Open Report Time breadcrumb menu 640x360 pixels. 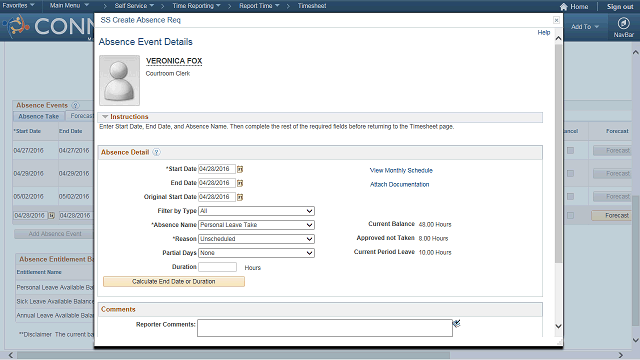pyautogui.click(x=259, y=6)
